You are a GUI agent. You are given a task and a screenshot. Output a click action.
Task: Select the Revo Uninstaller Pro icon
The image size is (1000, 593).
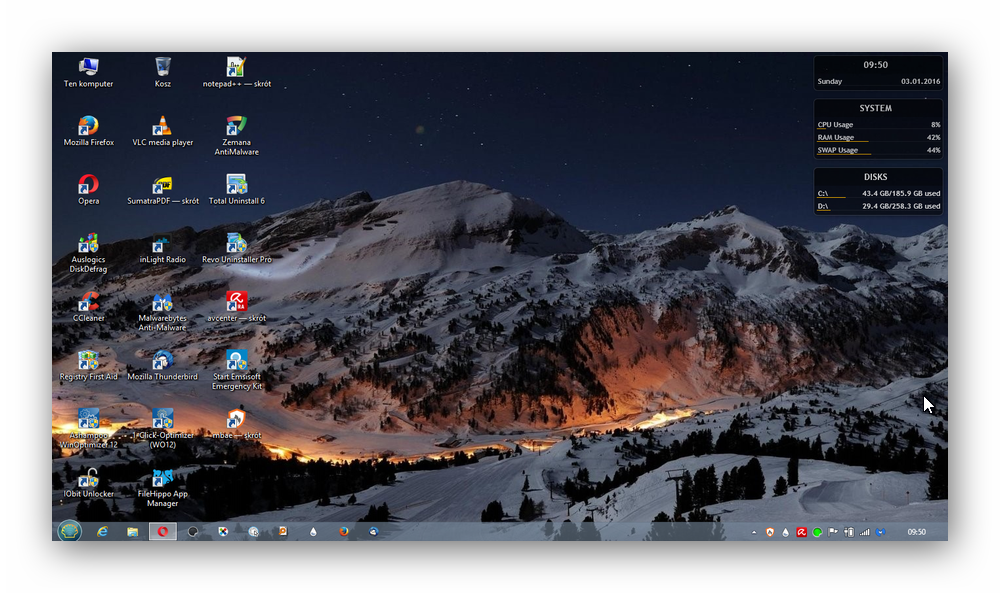tap(237, 248)
